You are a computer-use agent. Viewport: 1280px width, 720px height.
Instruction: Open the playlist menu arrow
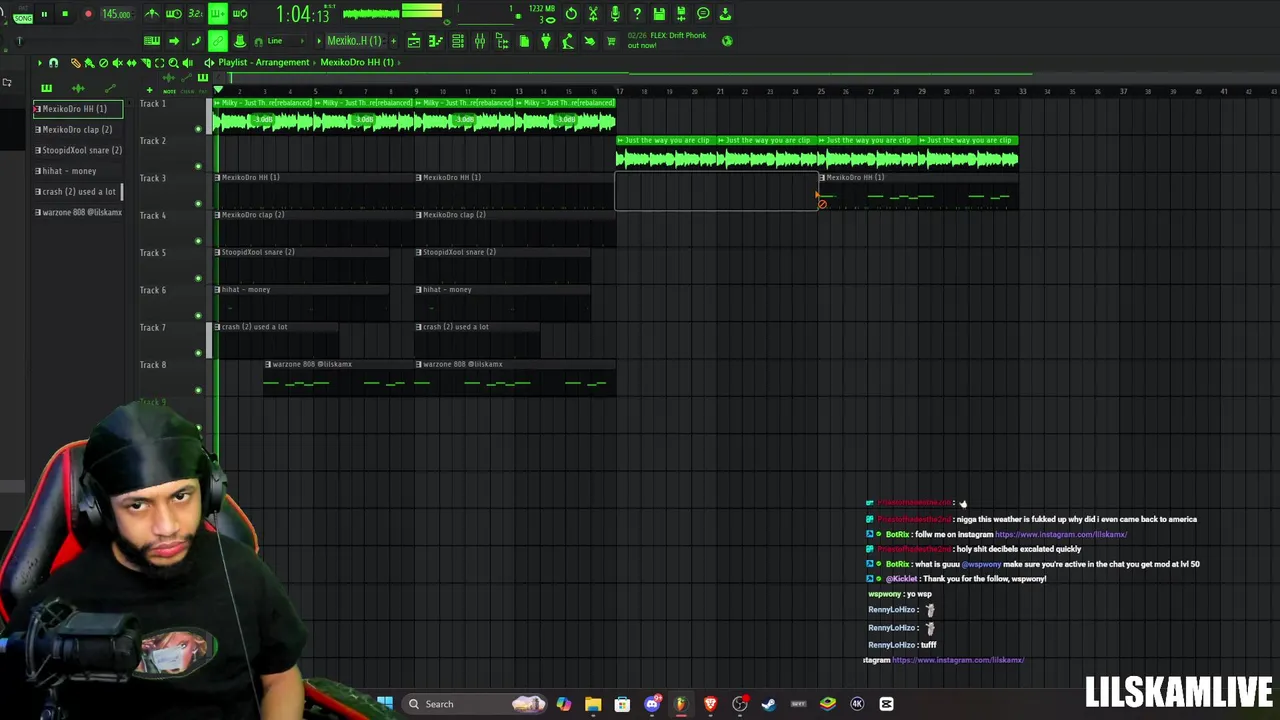(39, 63)
